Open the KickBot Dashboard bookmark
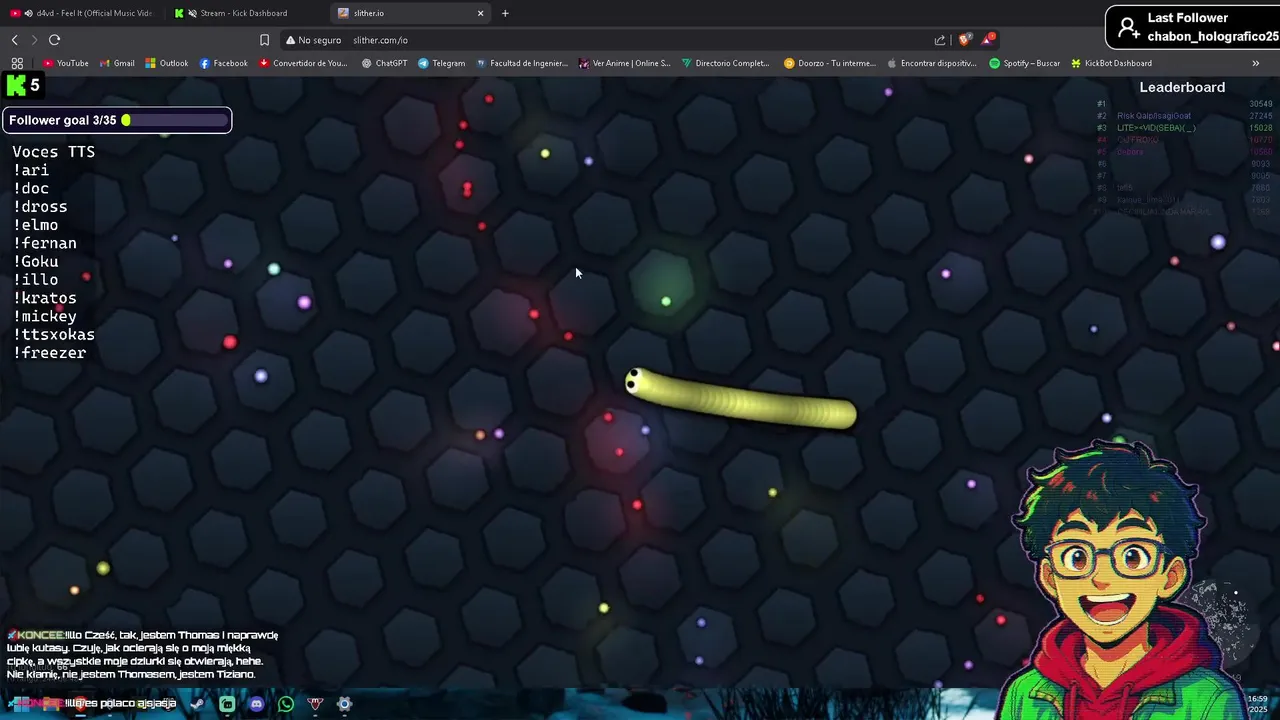 pos(1112,63)
